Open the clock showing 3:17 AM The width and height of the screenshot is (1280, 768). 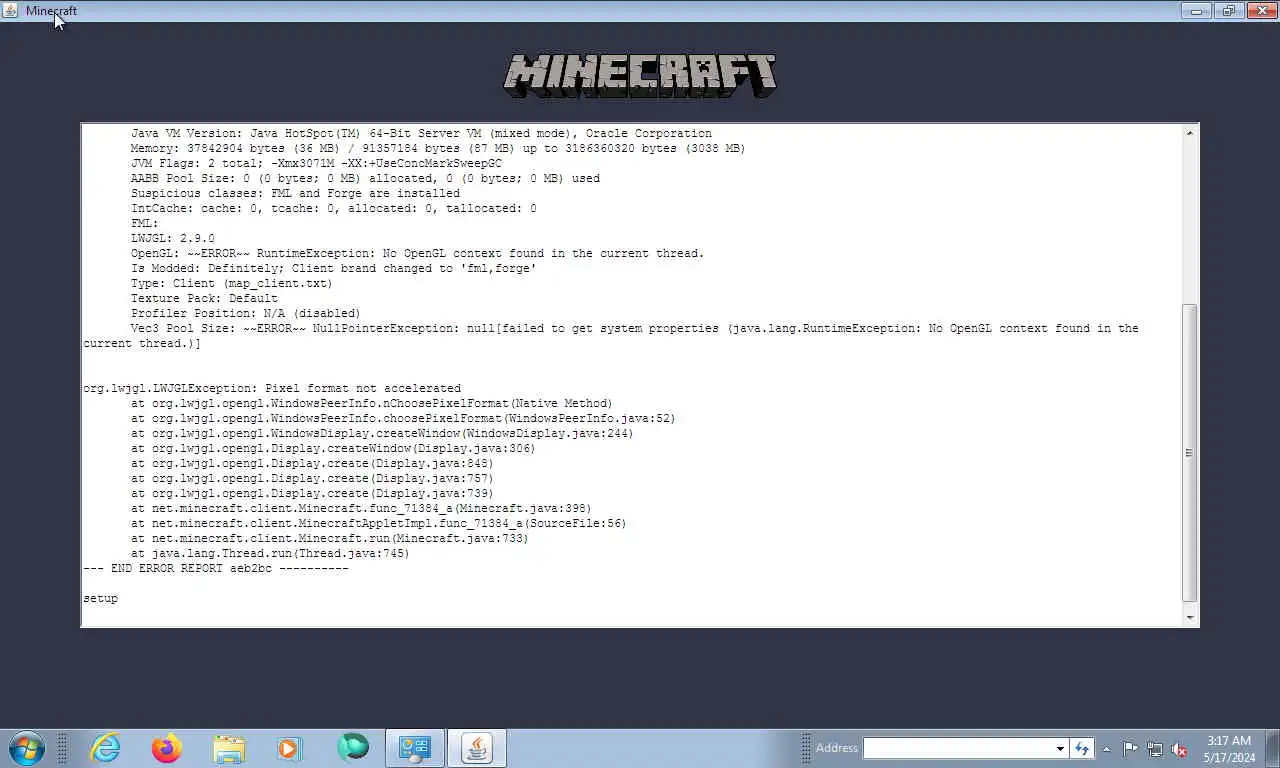[x=1229, y=748]
